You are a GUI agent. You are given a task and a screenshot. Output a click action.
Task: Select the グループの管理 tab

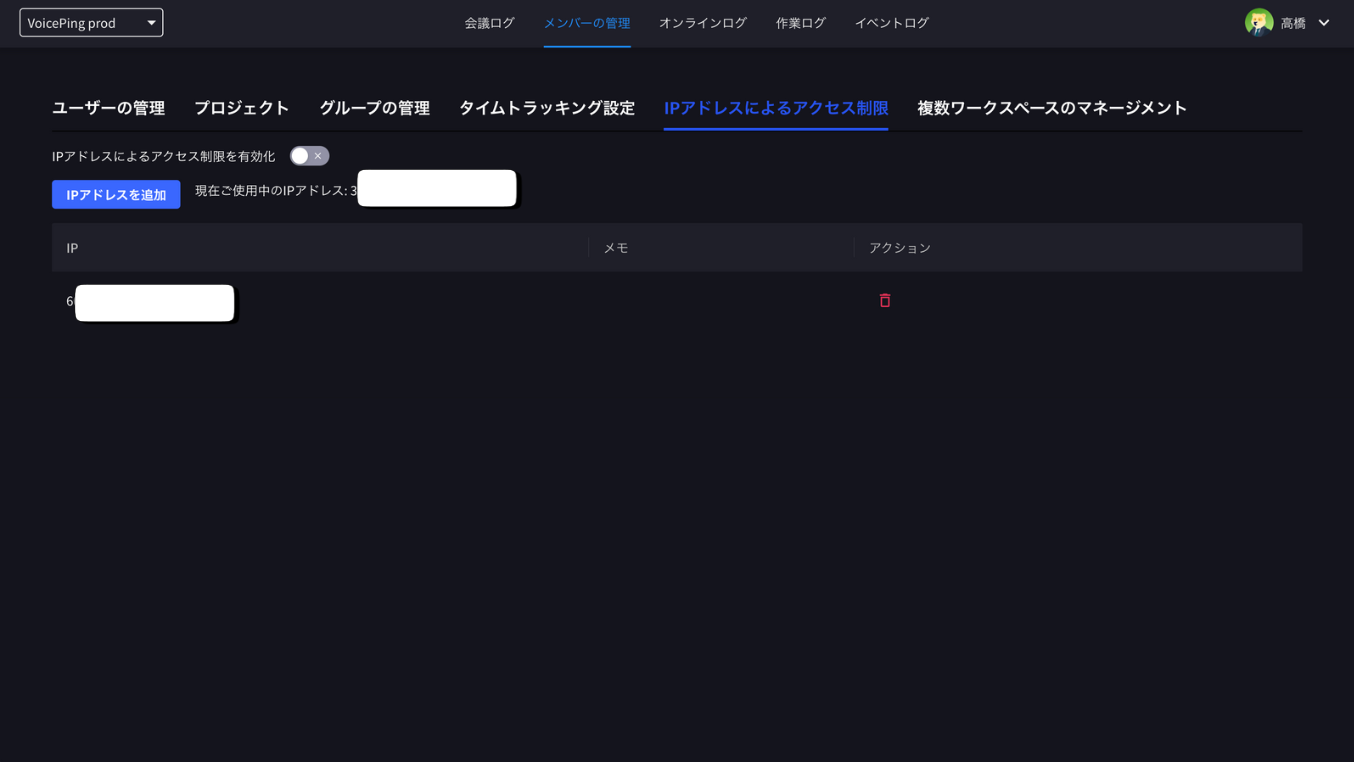(x=374, y=108)
